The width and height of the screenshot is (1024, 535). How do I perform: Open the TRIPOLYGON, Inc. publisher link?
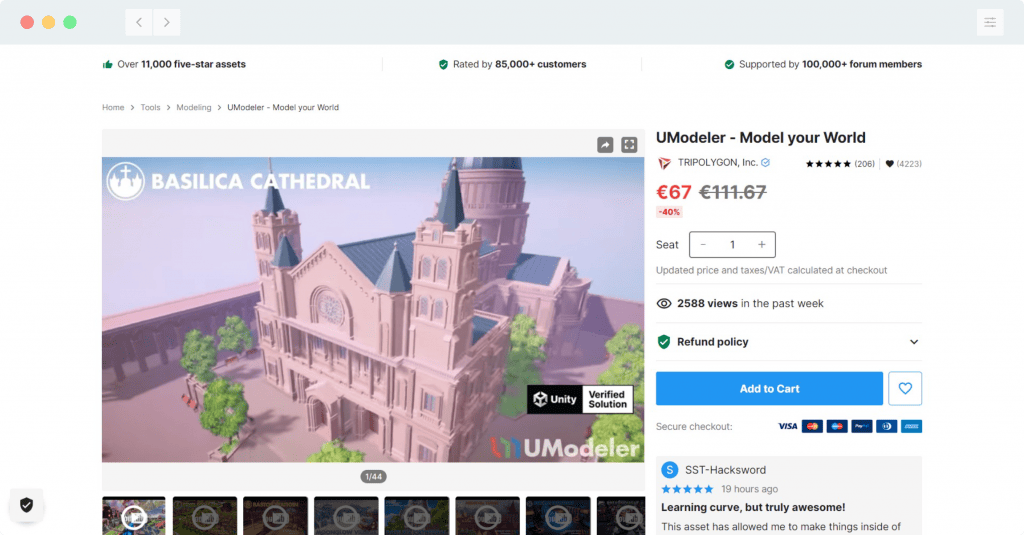tap(717, 163)
